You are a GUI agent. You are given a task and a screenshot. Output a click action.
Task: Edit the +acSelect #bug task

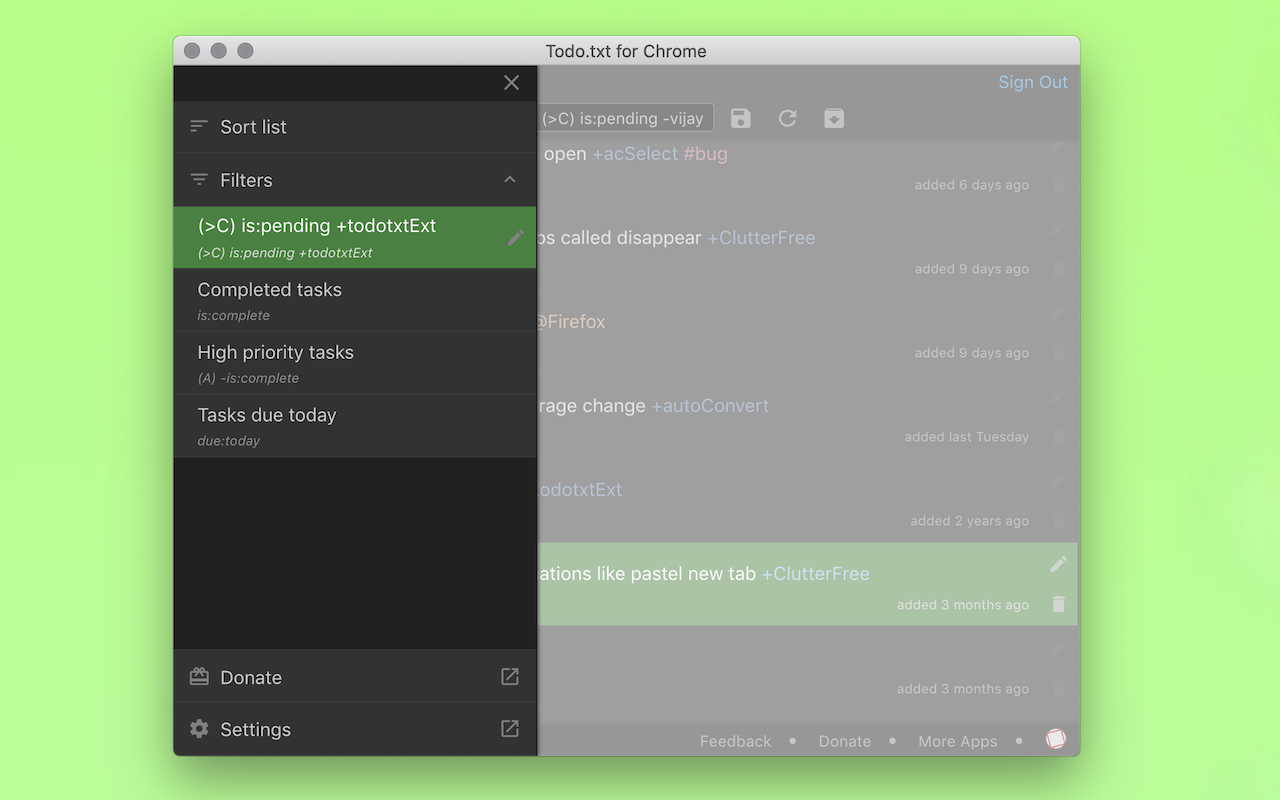(1058, 146)
